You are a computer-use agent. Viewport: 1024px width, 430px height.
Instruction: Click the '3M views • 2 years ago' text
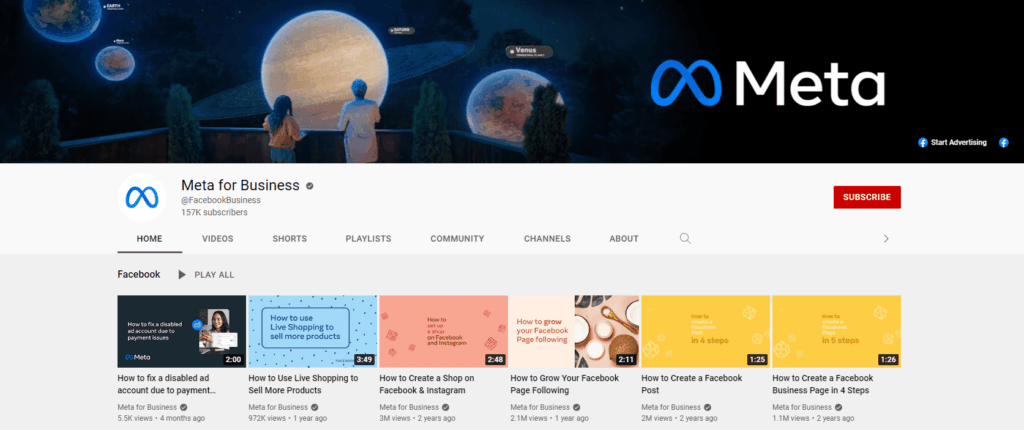point(417,418)
